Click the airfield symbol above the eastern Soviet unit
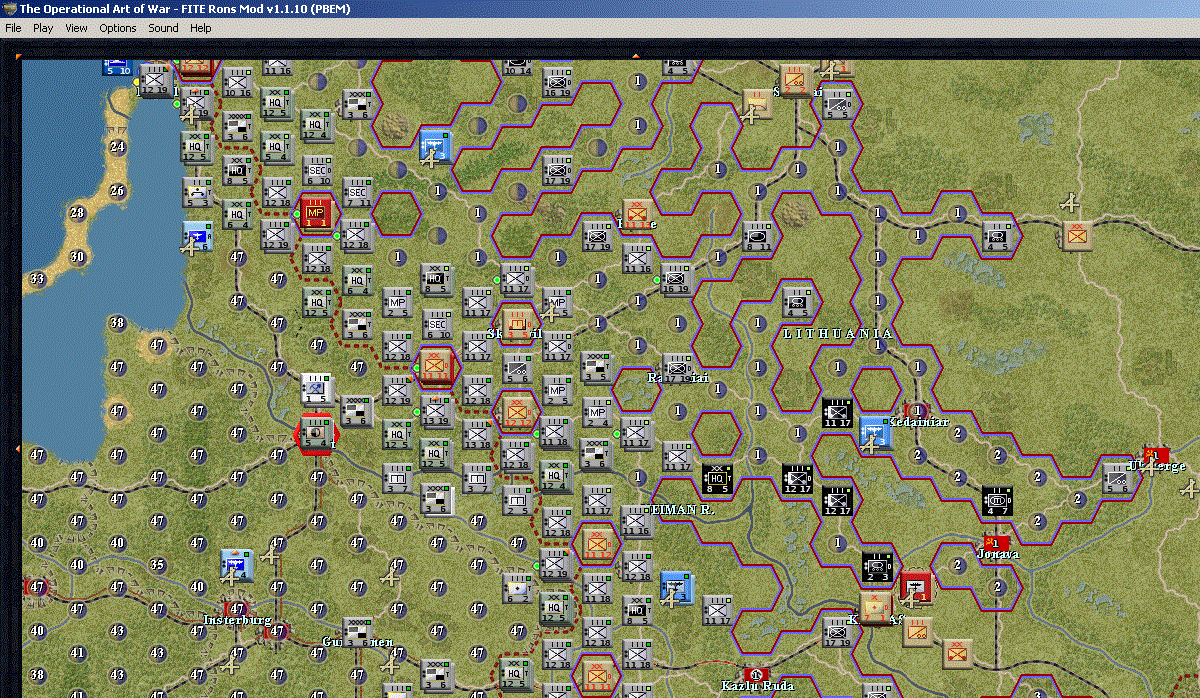Screen dimensions: 1200x698 pos(1071,204)
